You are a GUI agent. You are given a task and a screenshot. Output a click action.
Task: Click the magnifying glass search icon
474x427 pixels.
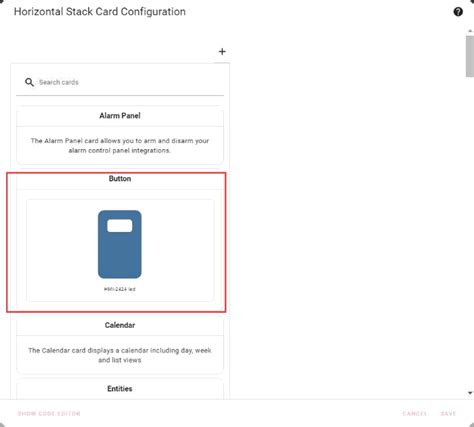tap(29, 82)
